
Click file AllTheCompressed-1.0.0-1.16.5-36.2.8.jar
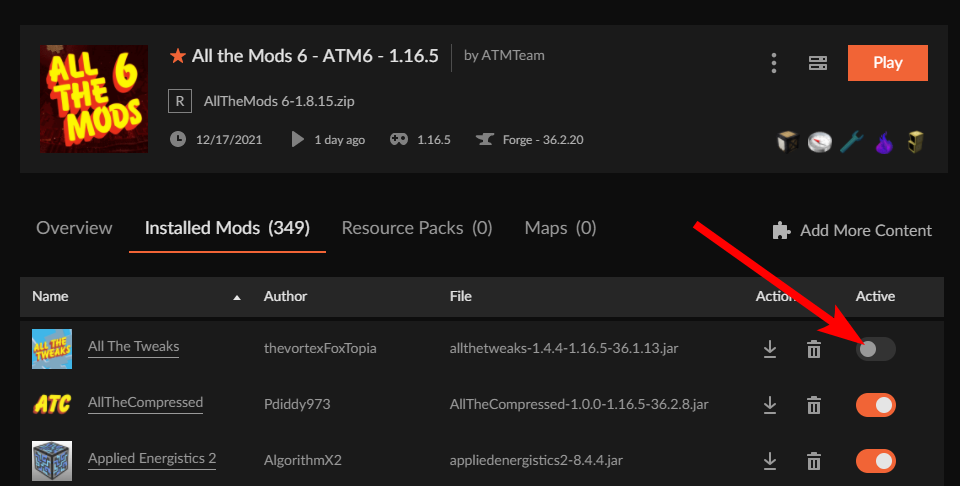(x=579, y=404)
